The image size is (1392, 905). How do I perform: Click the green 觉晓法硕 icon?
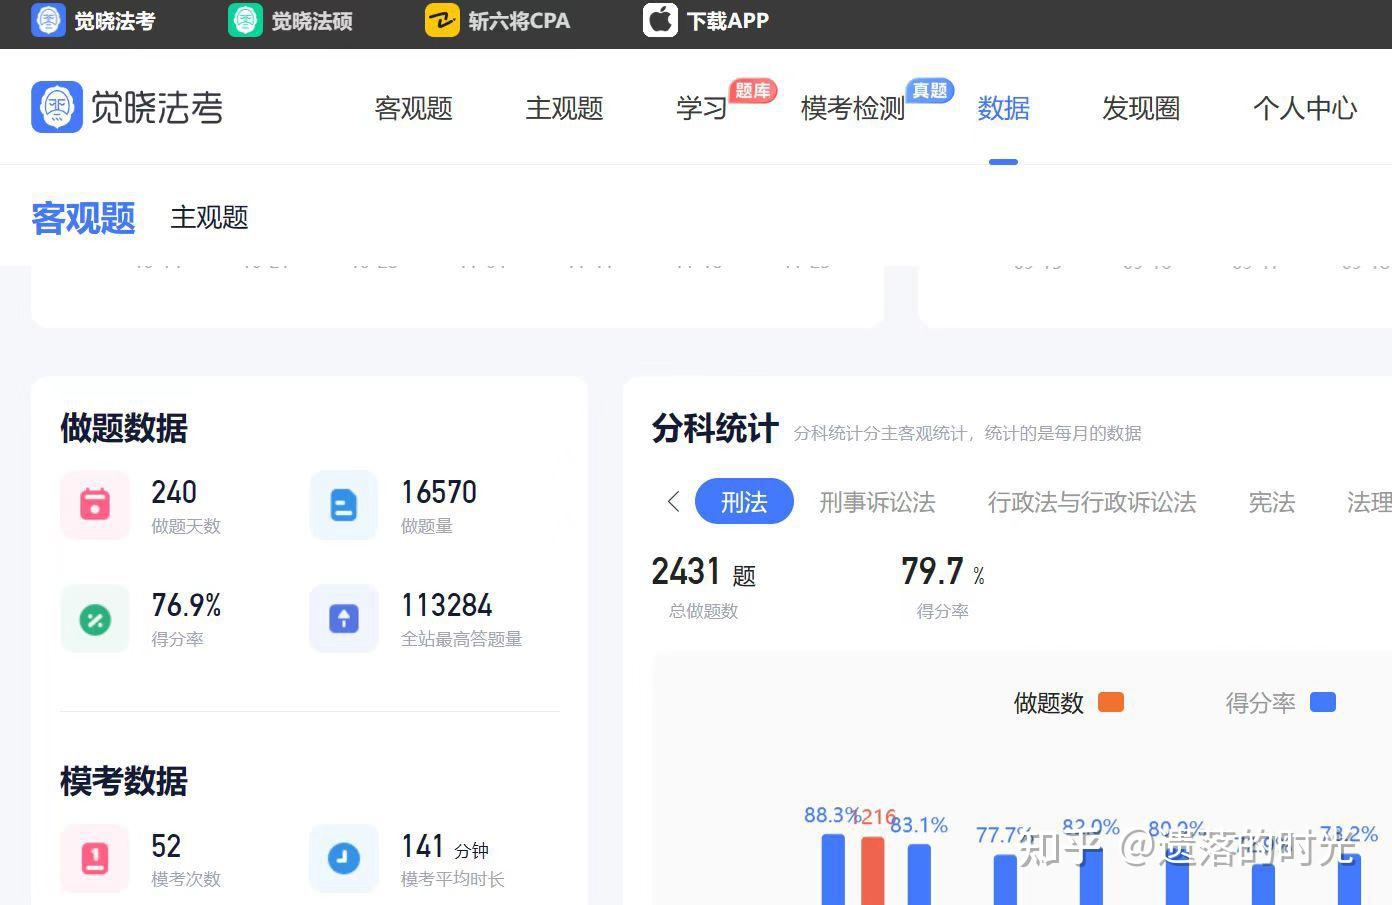coord(245,20)
